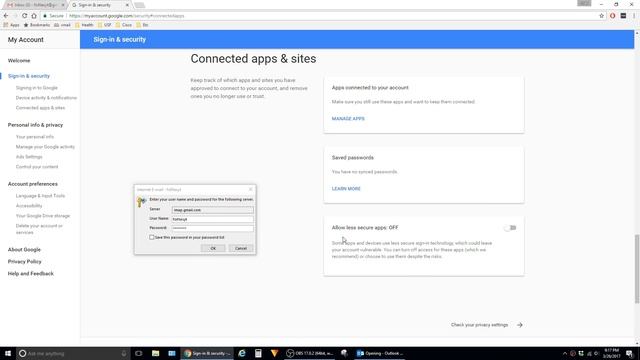The height and width of the screenshot is (360, 640).
Task: Open the Calculator taskbar icon
Action: point(258,353)
